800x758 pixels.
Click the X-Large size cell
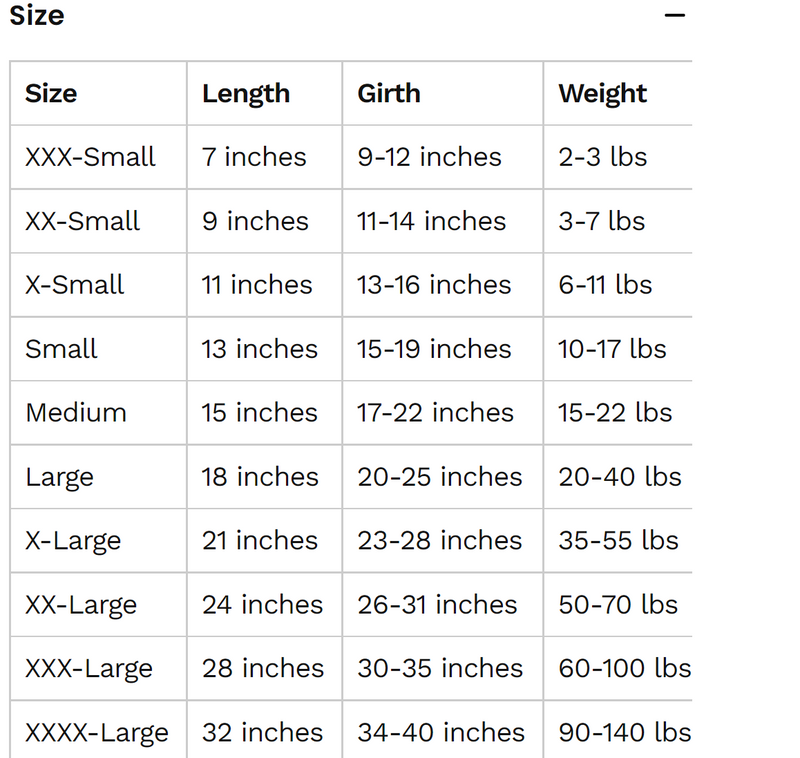tap(98, 541)
